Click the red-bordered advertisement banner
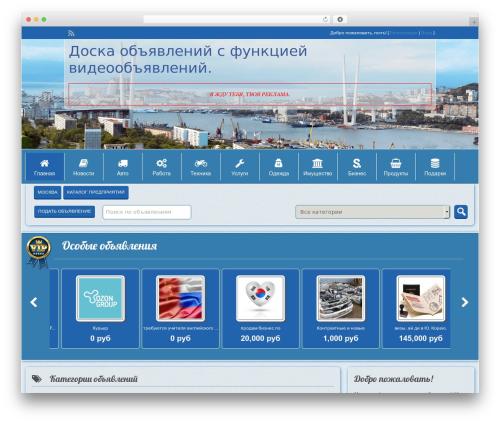This screenshot has width=500, height=423. click(250, 94)
